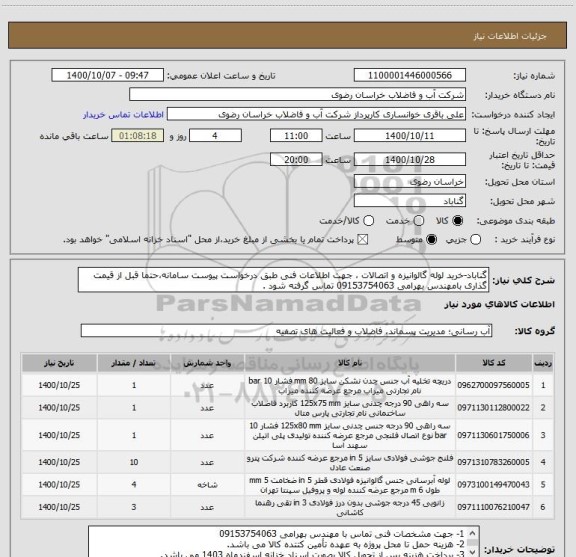Click the نام کالا column header

point(350,363)
